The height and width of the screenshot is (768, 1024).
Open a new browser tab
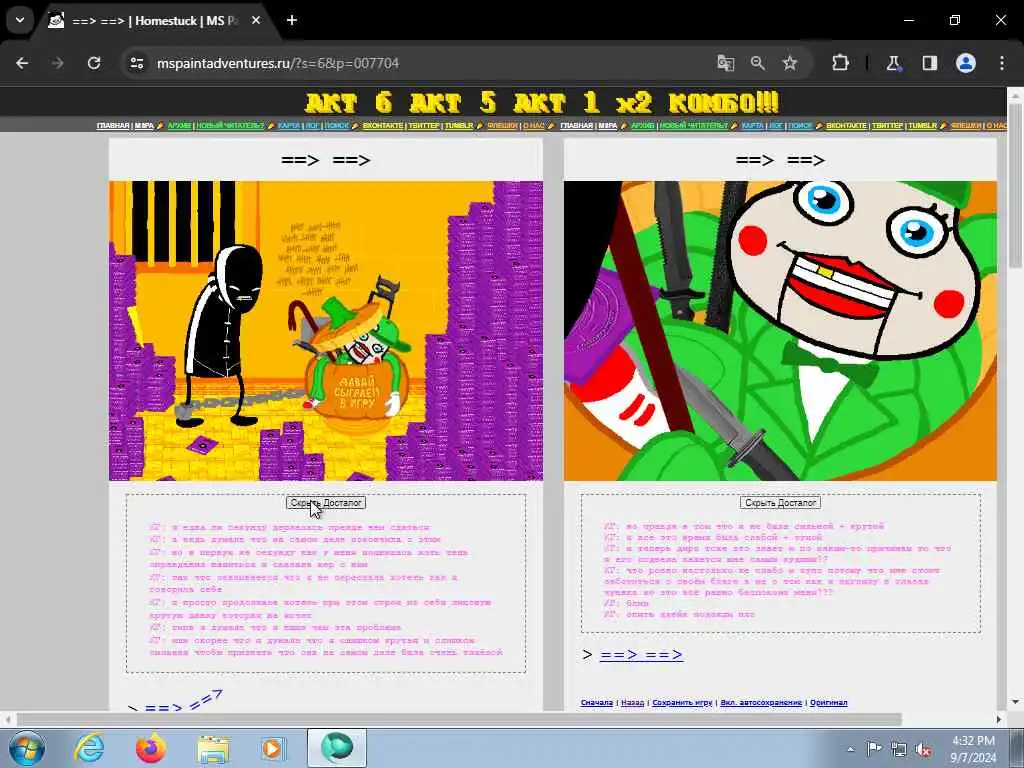[292, 21]
